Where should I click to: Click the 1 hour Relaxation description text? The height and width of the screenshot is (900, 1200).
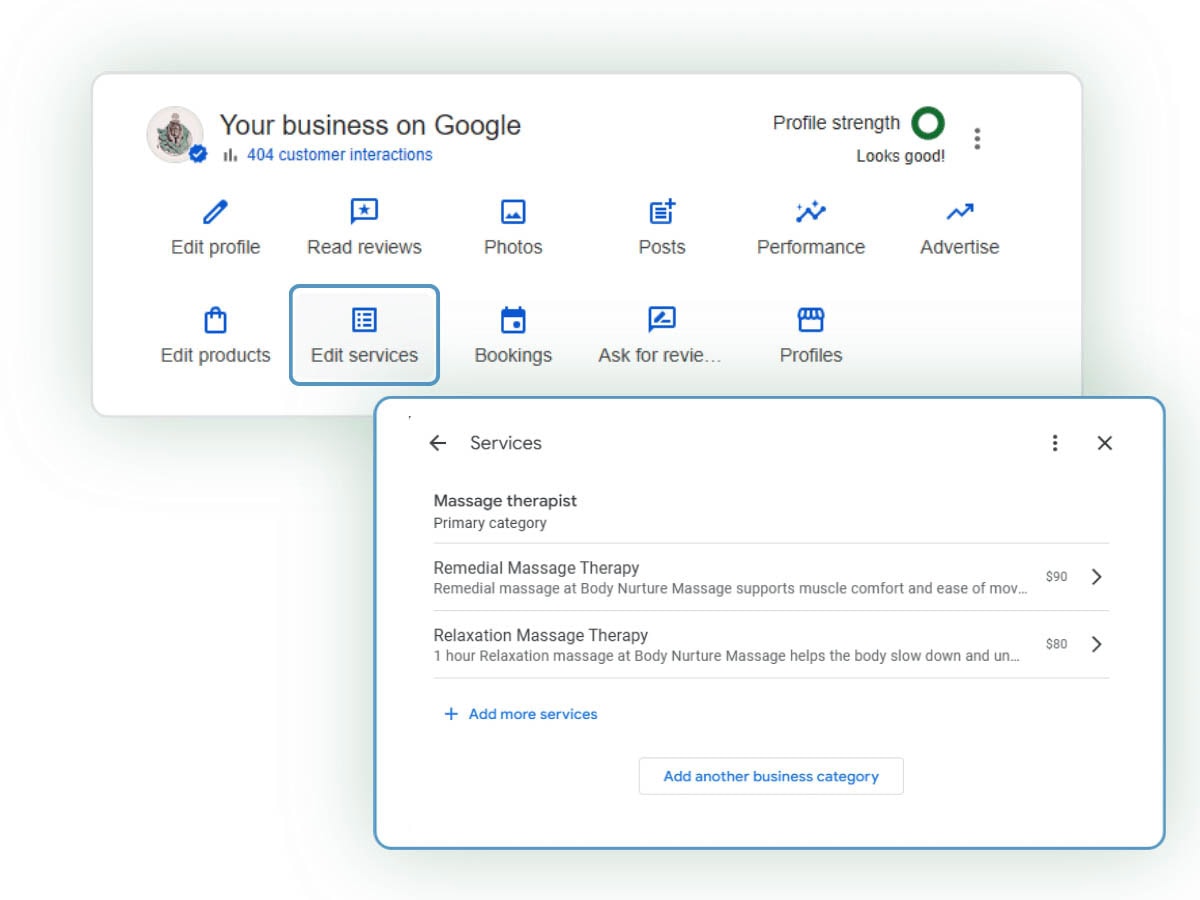[727, 656]
